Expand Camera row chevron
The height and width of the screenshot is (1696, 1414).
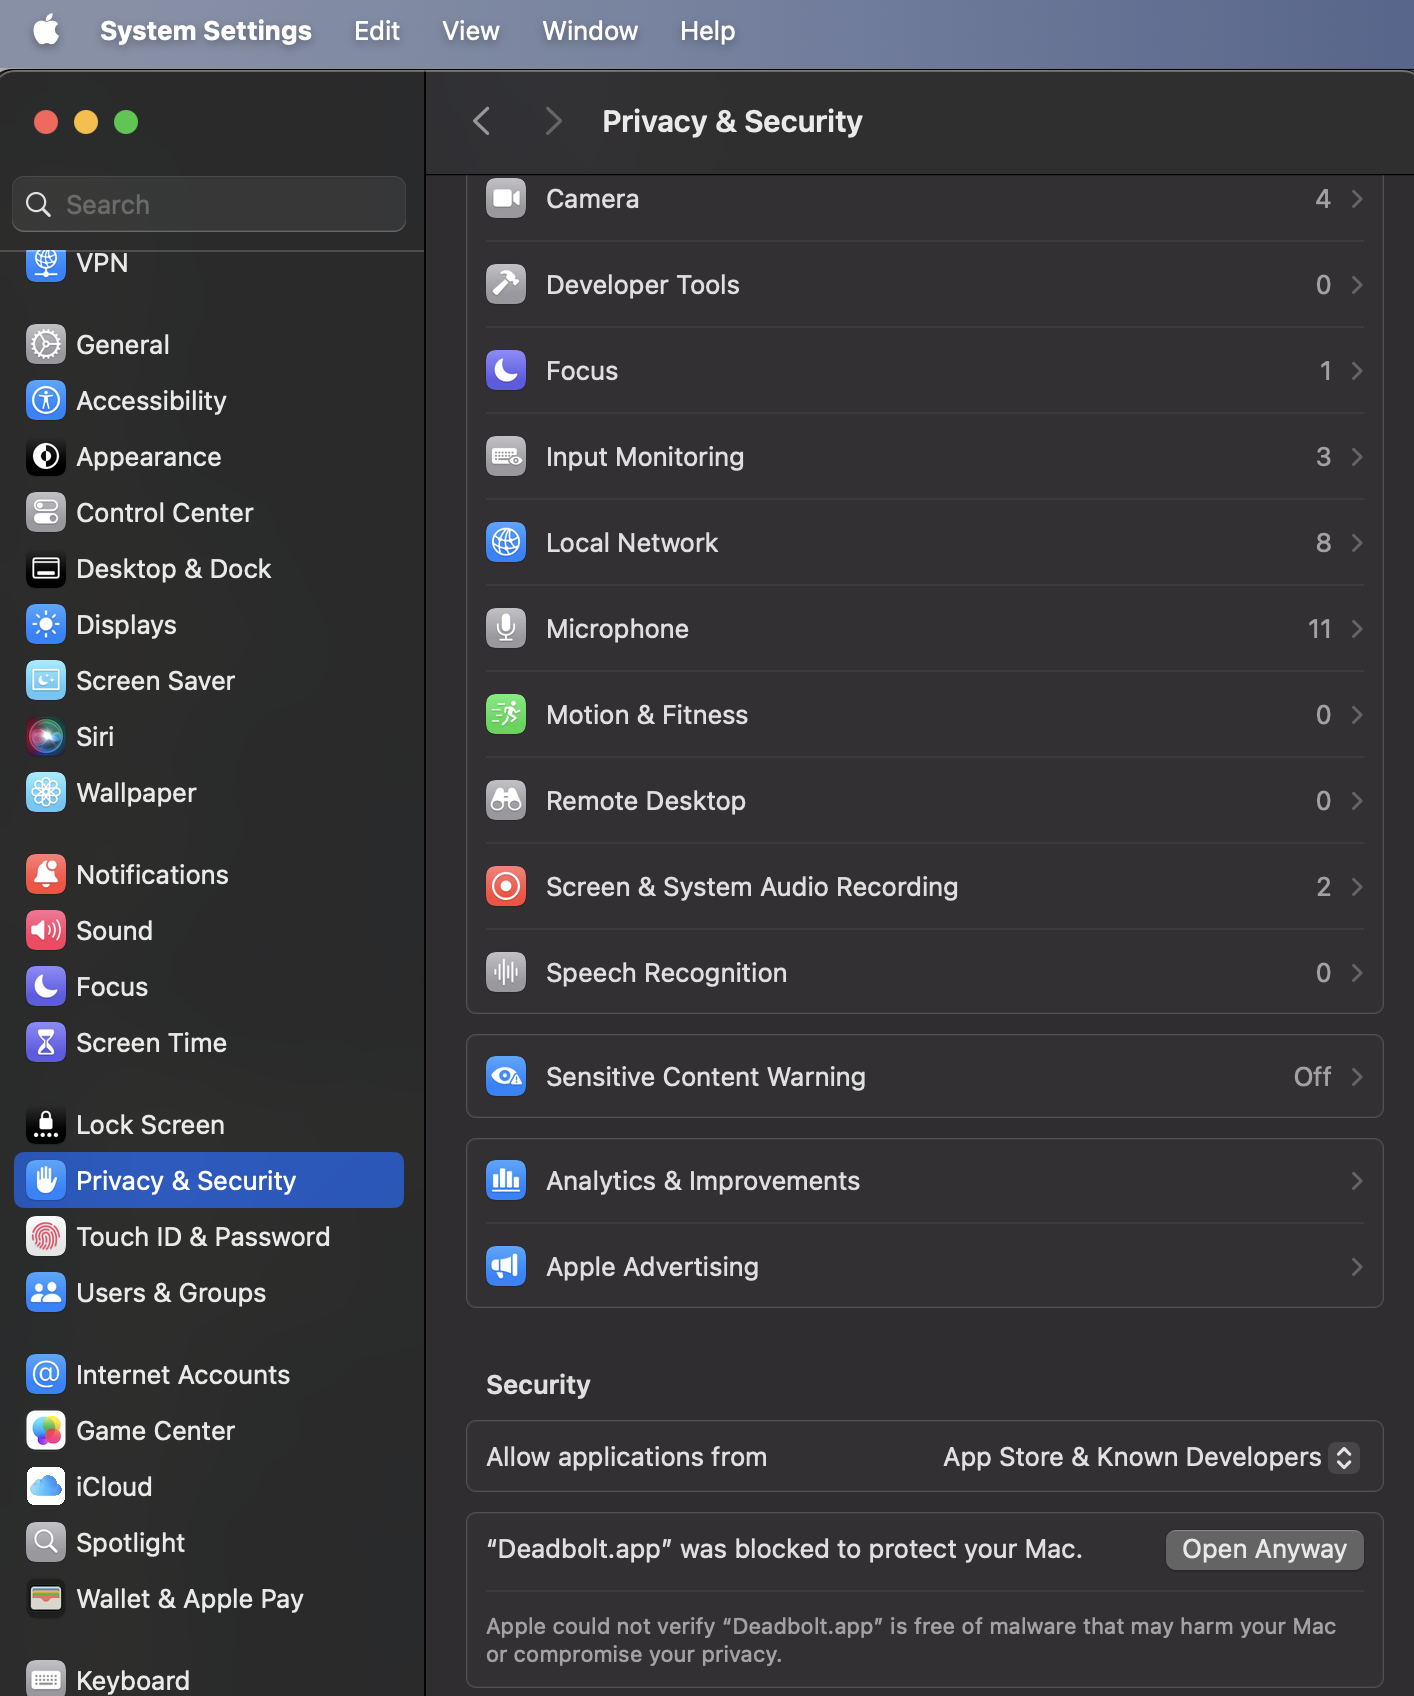[x=1357, y=199]
